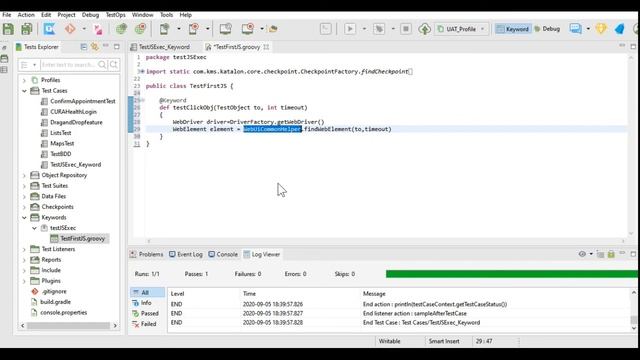Click the Record Windows monitor icon
The width and height of the screenshot is (640, 360).
248,29
